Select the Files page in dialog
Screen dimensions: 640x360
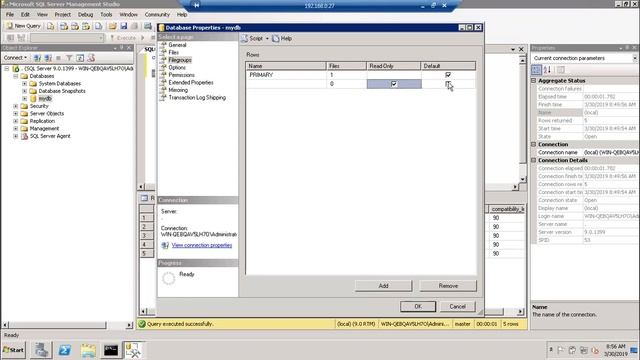point(173,52)
